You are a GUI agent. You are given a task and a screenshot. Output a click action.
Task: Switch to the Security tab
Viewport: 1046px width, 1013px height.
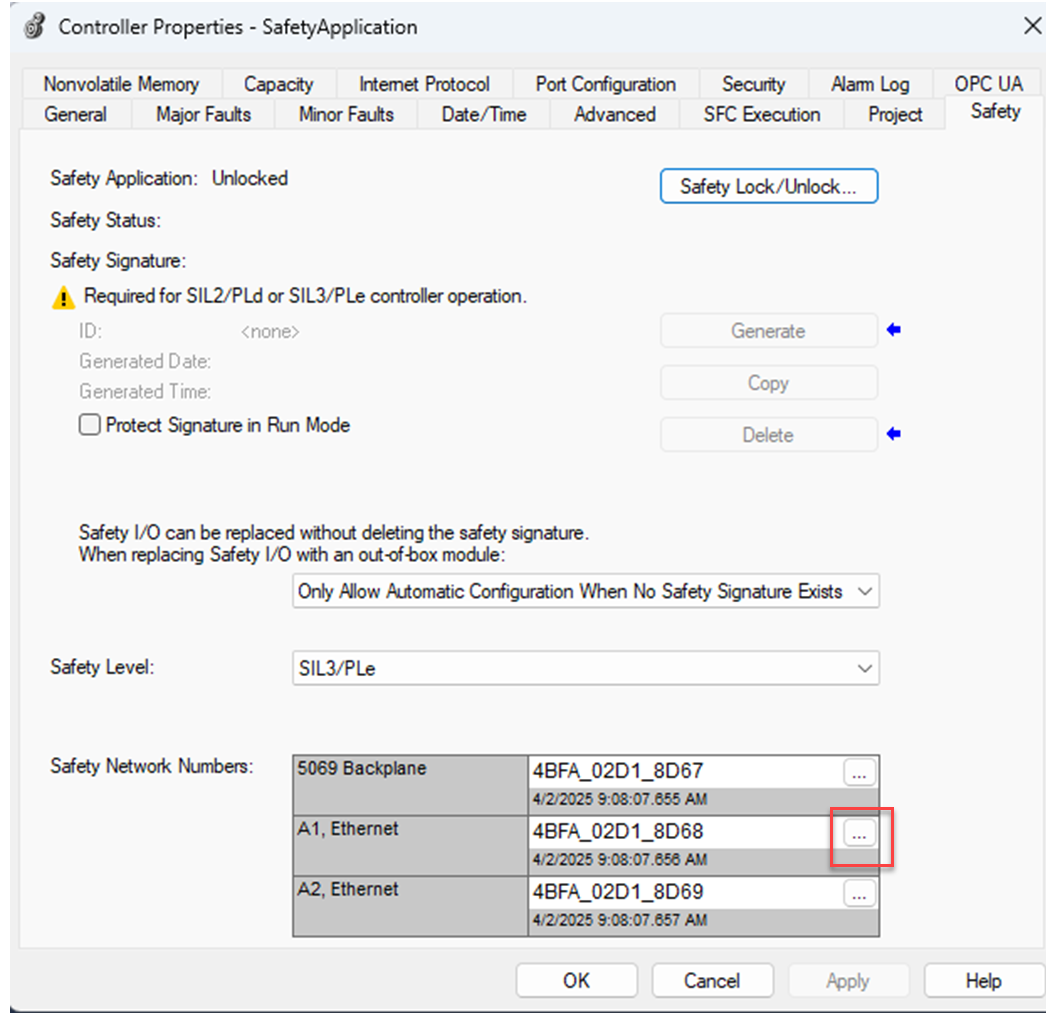pos(752,84)
